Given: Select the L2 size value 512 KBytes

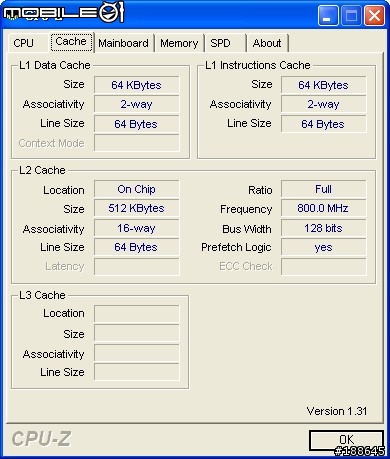Looking at the screenshot, I should click(136, 208).
